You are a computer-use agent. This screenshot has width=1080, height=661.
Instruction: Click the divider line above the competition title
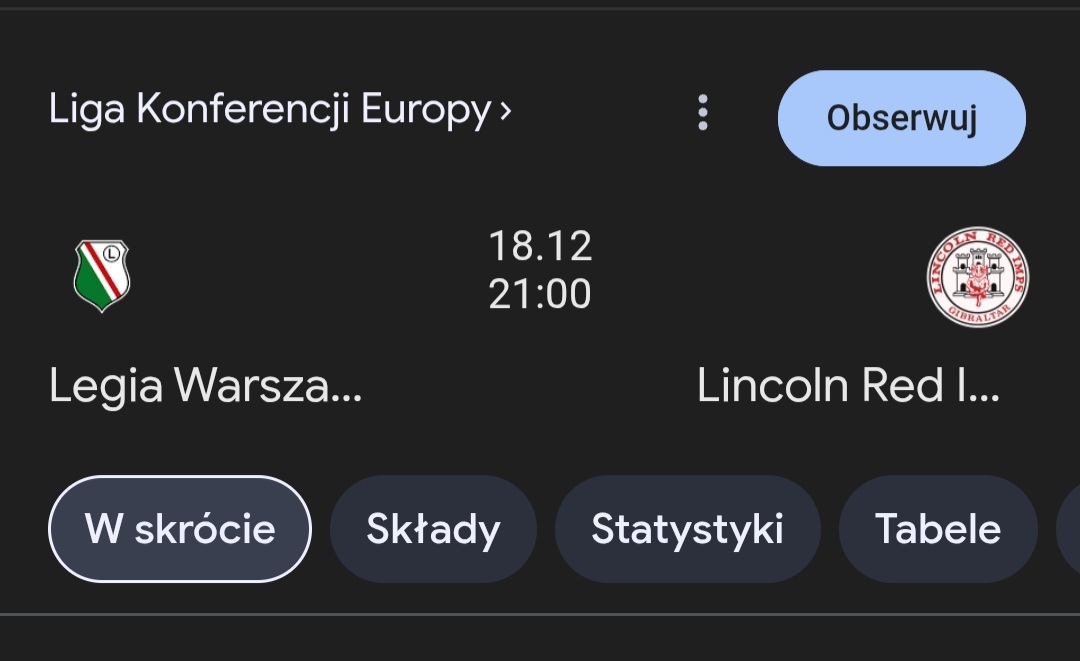pyautogui.click(x=540, y=8)
